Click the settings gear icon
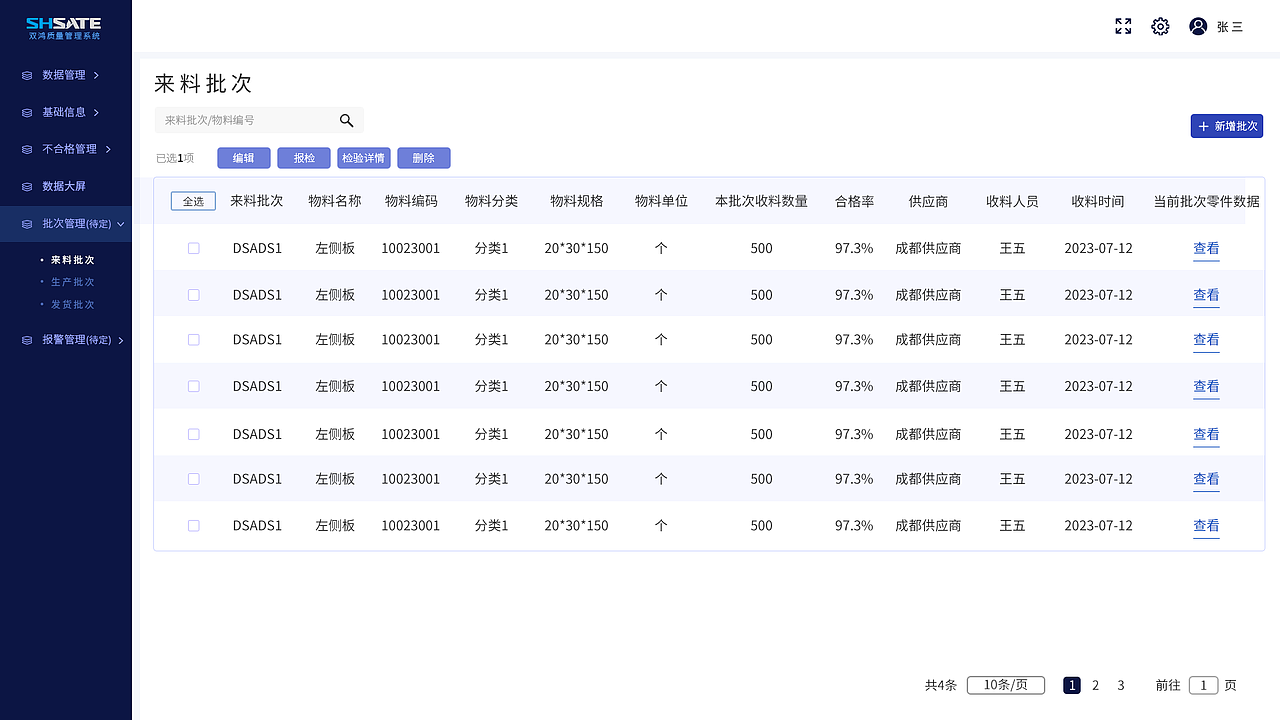This screenshot has width=1280, height=720. [1160, 26]
